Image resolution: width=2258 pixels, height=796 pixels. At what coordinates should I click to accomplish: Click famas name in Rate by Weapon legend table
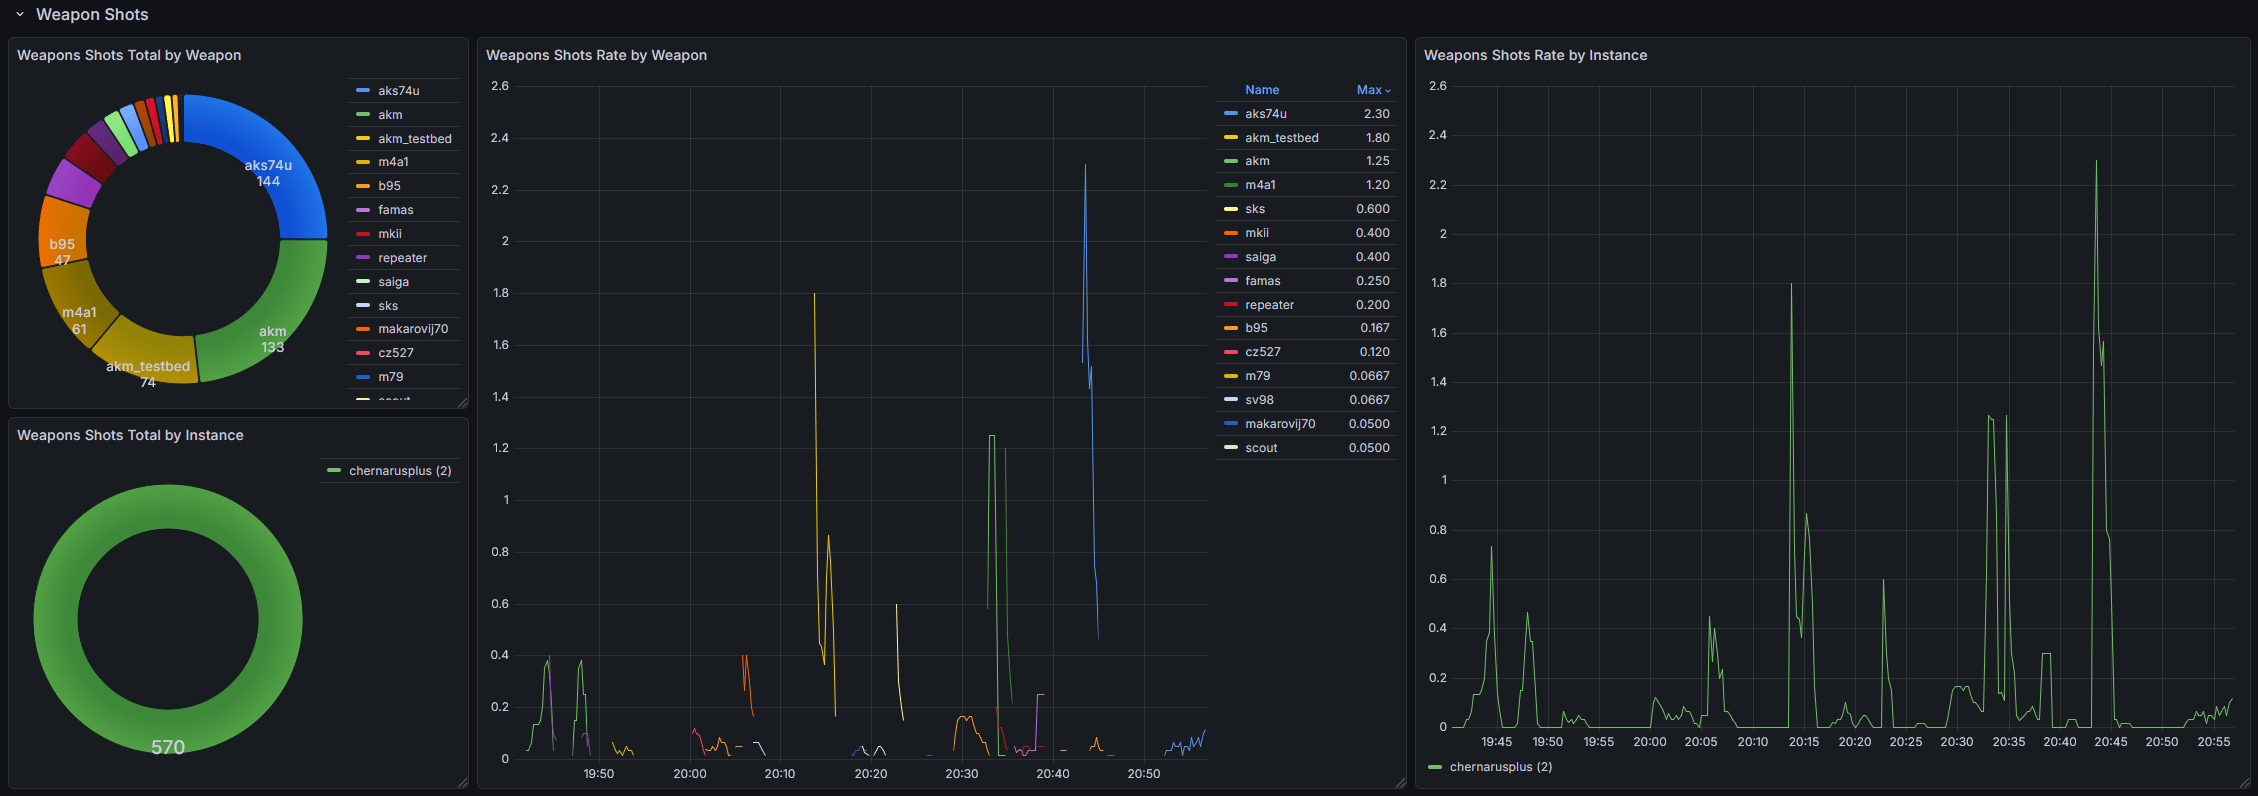click(1263, 281)
